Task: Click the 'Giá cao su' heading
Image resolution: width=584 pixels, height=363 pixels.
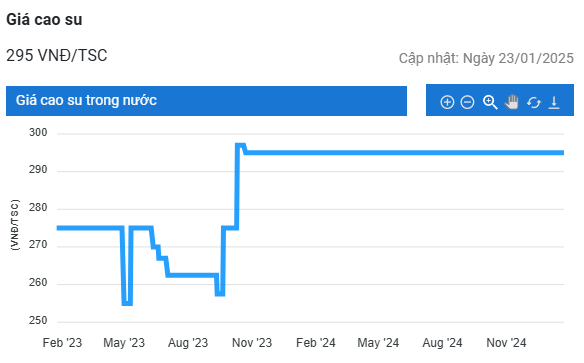Action: tap(44, 20)
